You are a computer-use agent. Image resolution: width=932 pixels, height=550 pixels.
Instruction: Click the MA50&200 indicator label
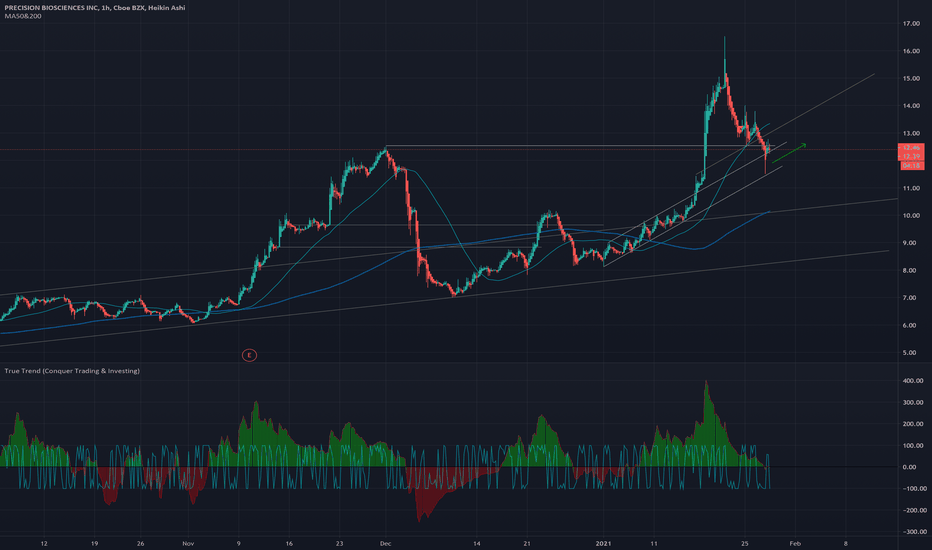(23, 16)
